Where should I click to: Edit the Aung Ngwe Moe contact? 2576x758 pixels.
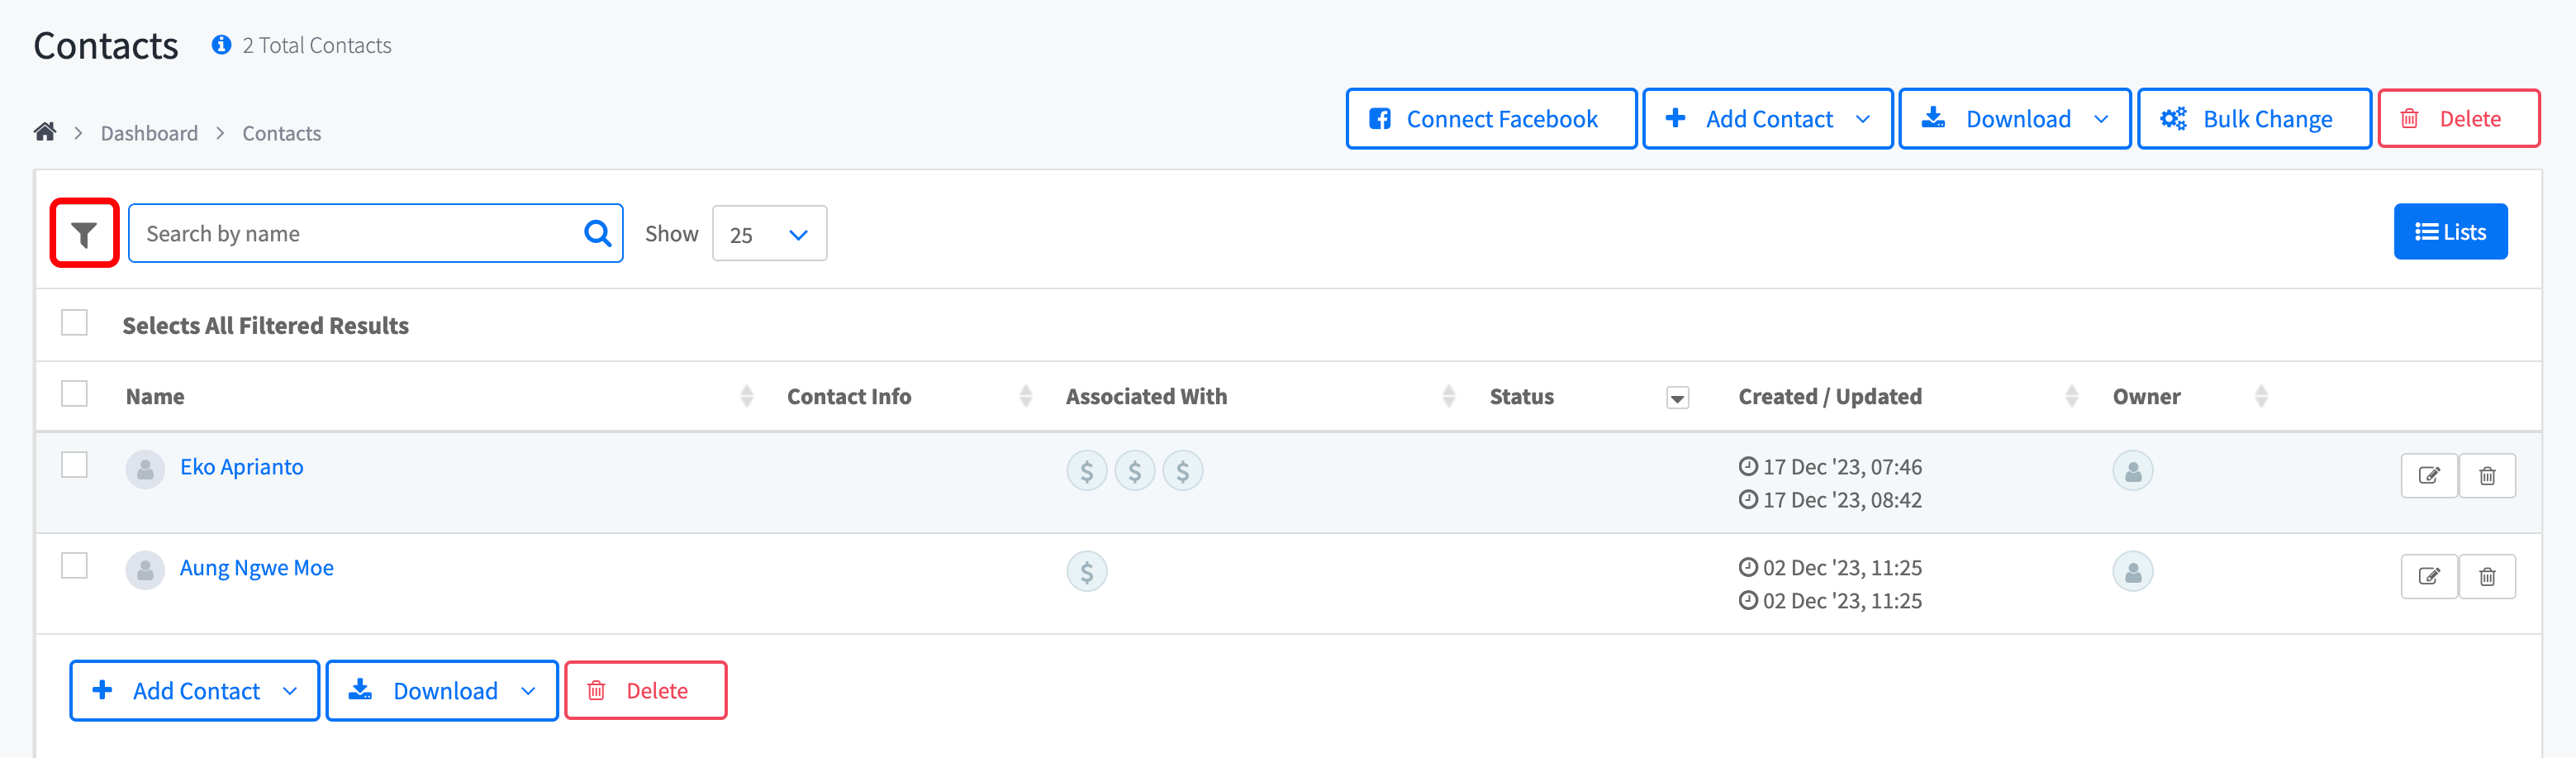[x=2429, y=576]
